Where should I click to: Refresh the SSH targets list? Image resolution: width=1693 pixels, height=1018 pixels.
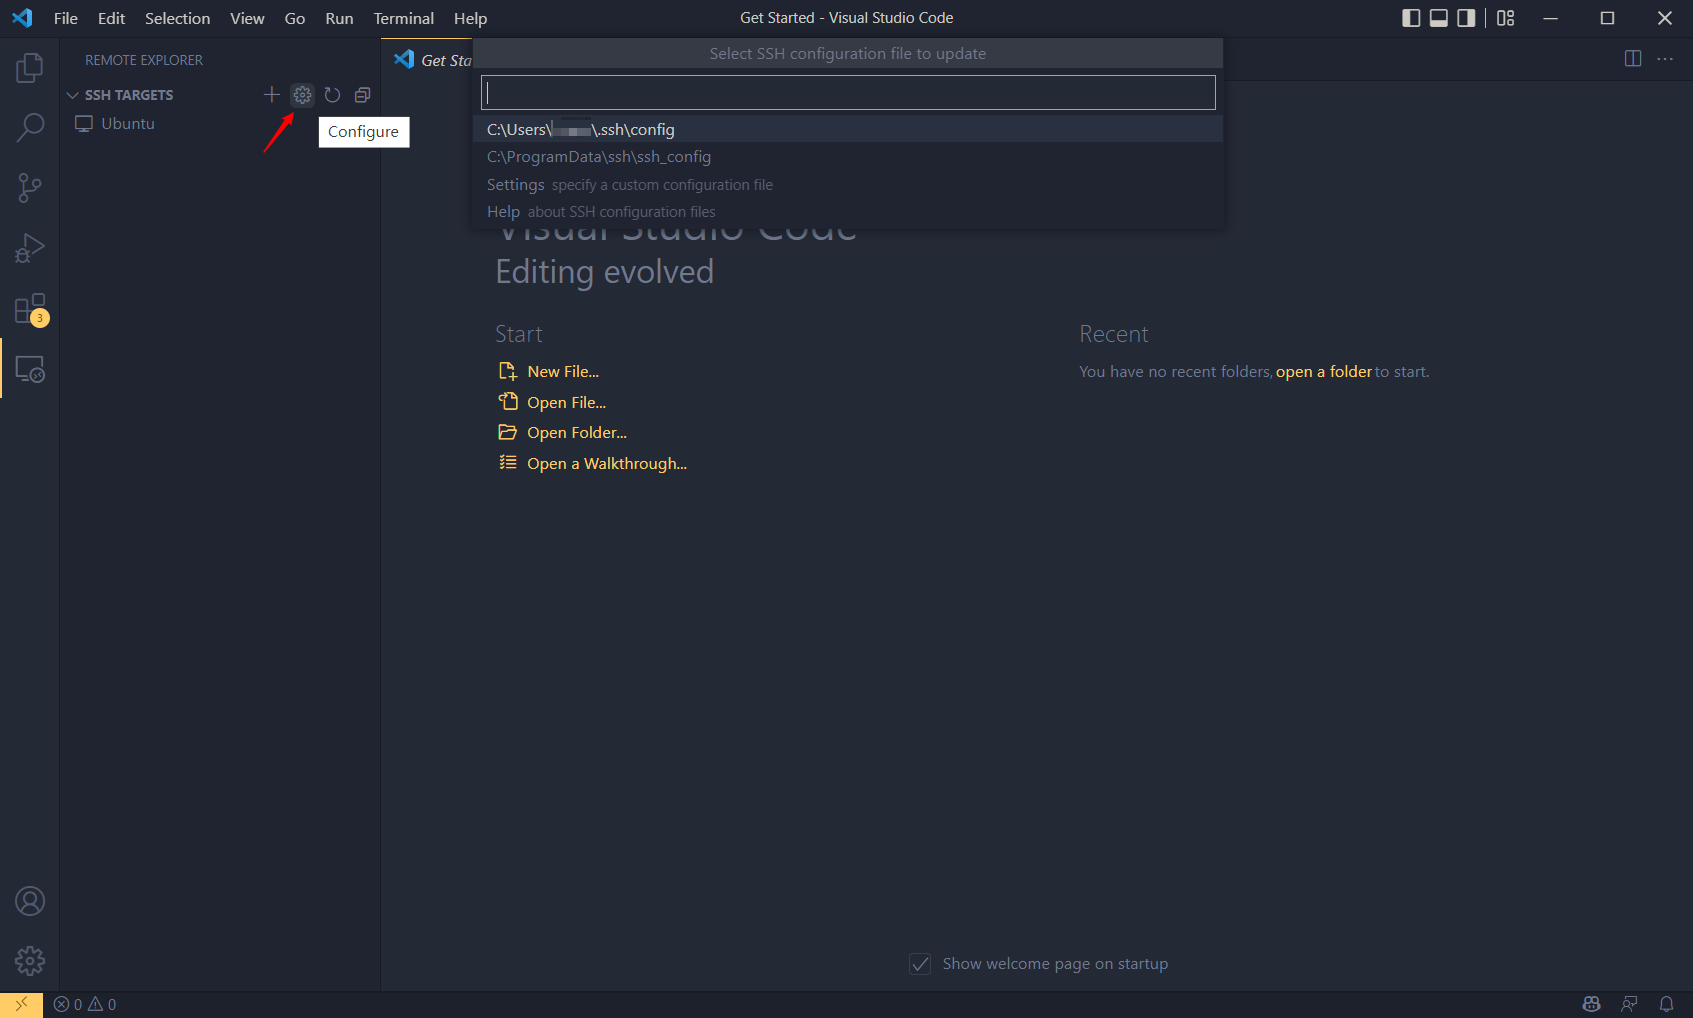tap(332, 95)
